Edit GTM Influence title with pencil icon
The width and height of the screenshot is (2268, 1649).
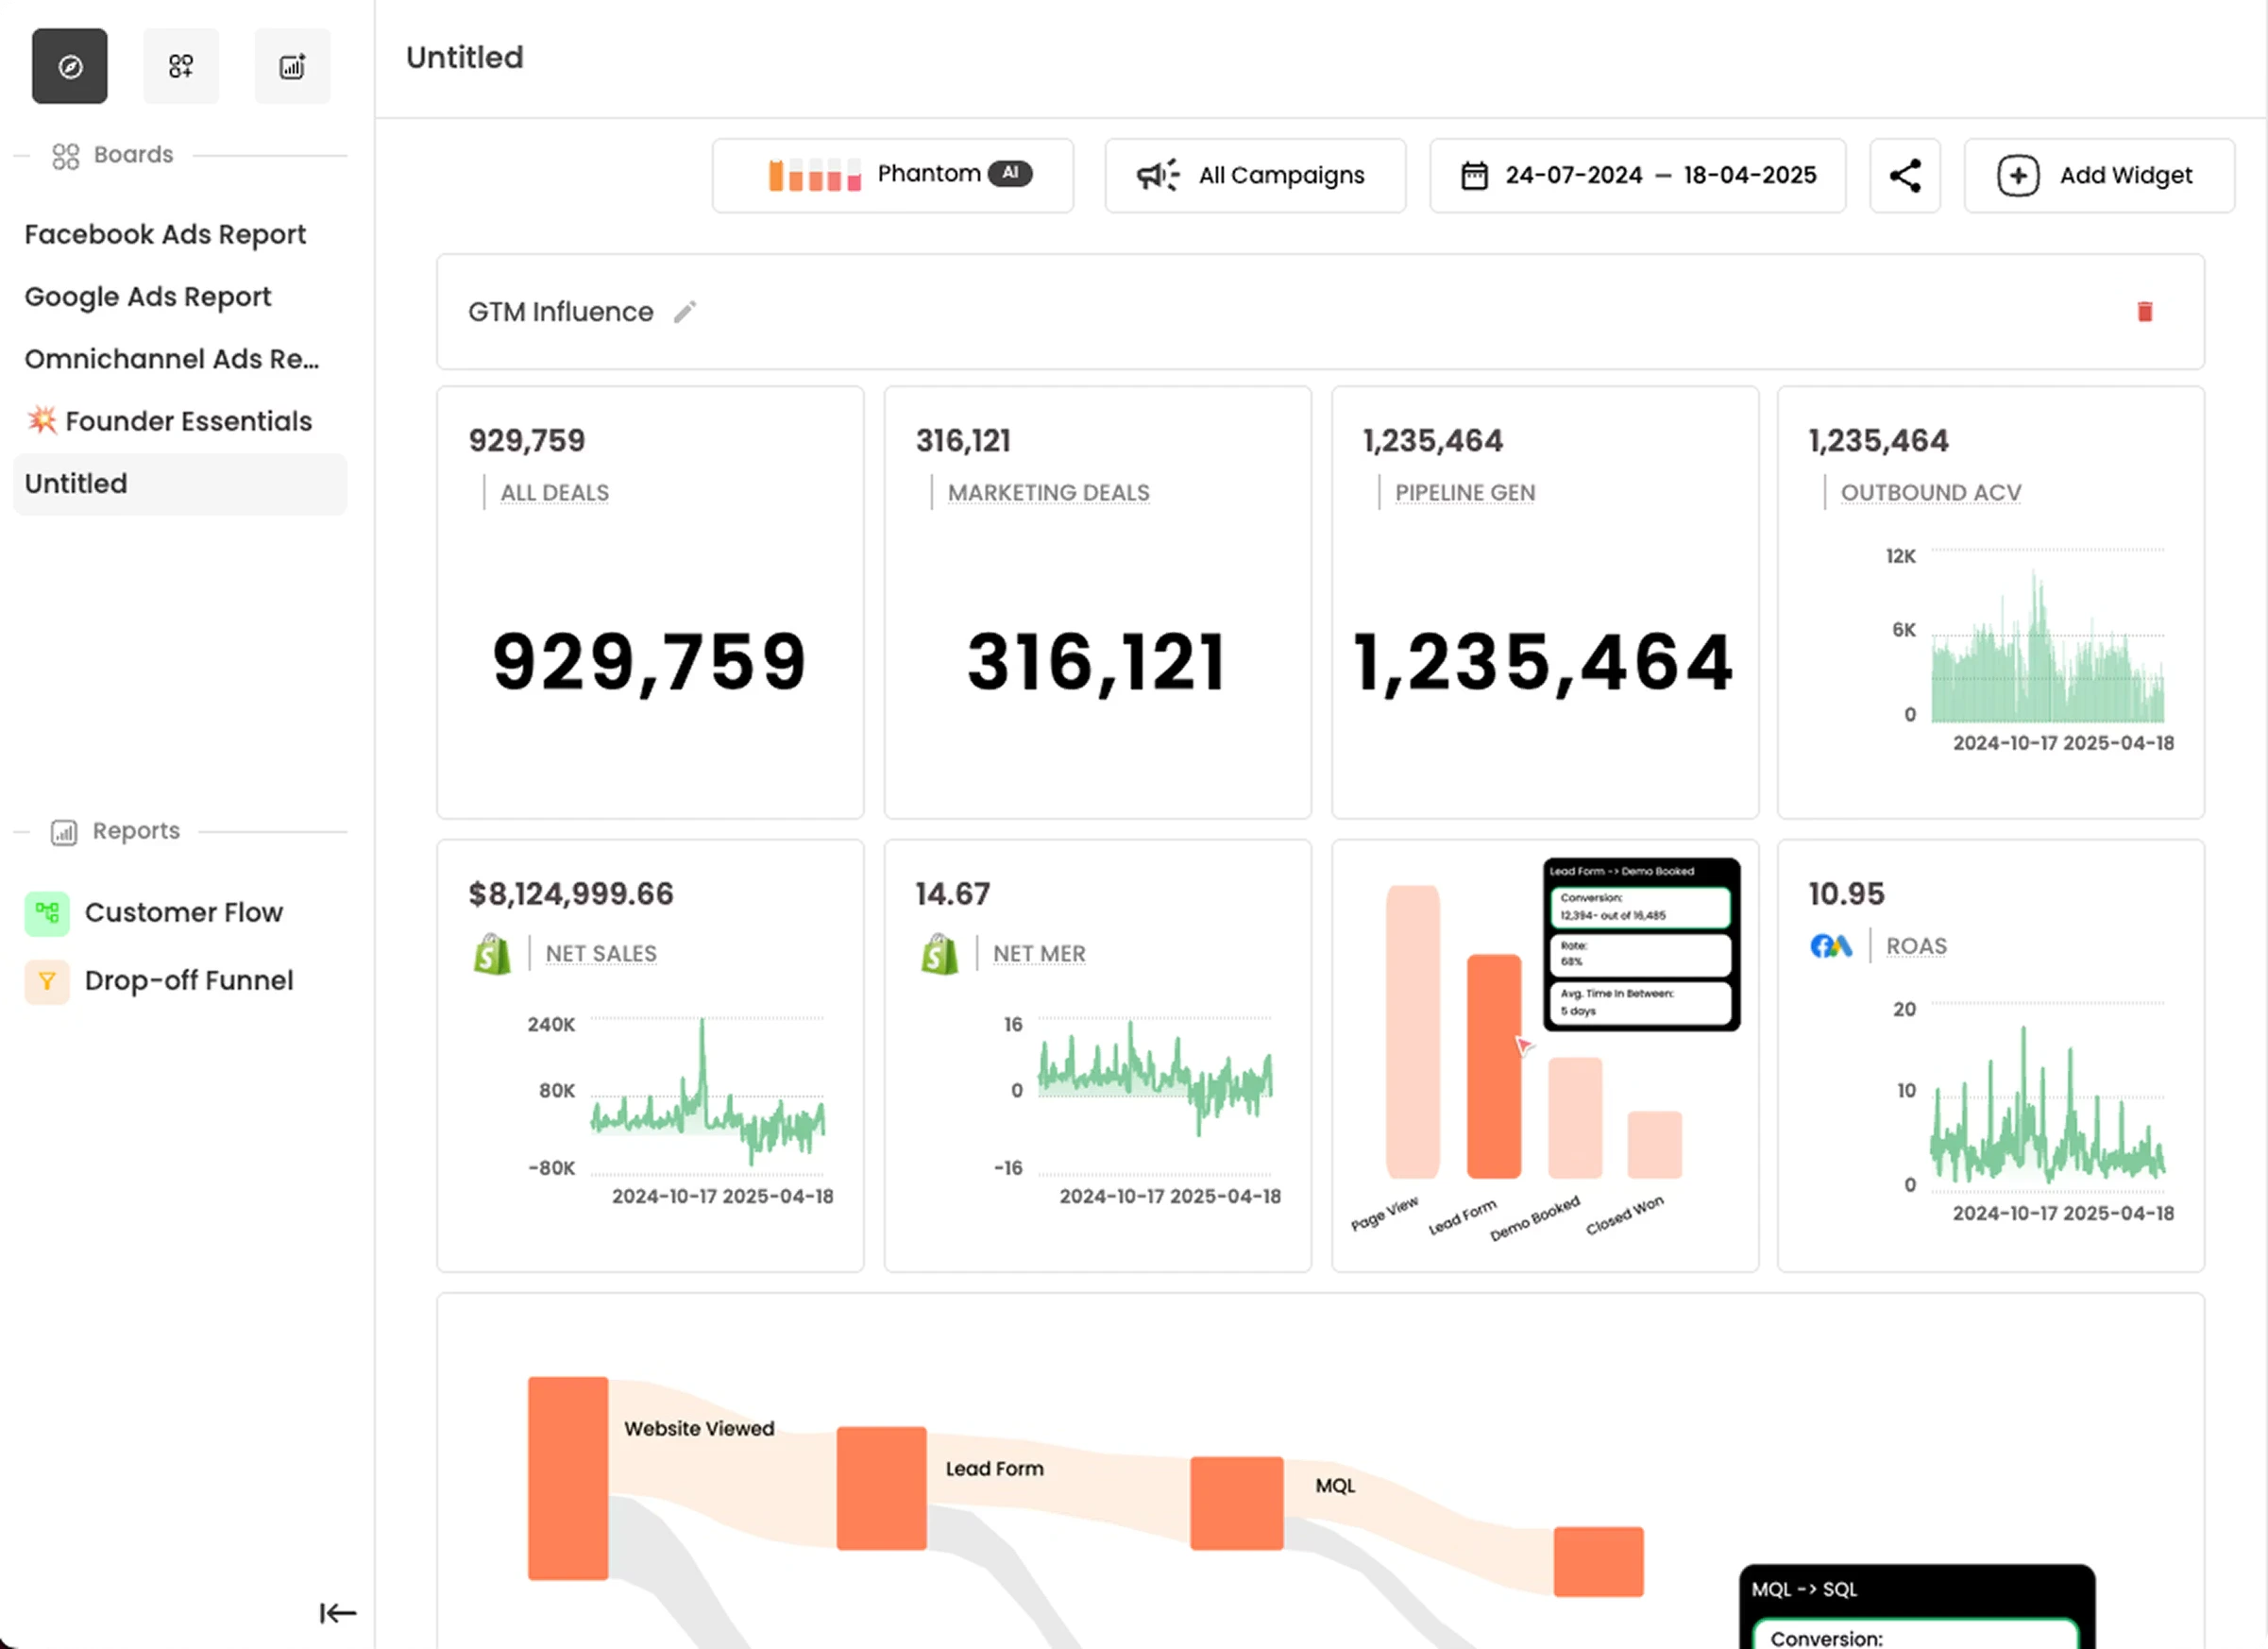click(x=685, y=312)
